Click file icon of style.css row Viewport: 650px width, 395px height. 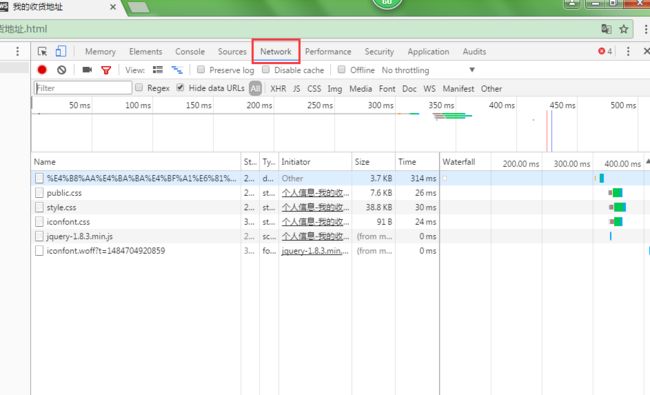pyautogui.click(x=39, y=207)
